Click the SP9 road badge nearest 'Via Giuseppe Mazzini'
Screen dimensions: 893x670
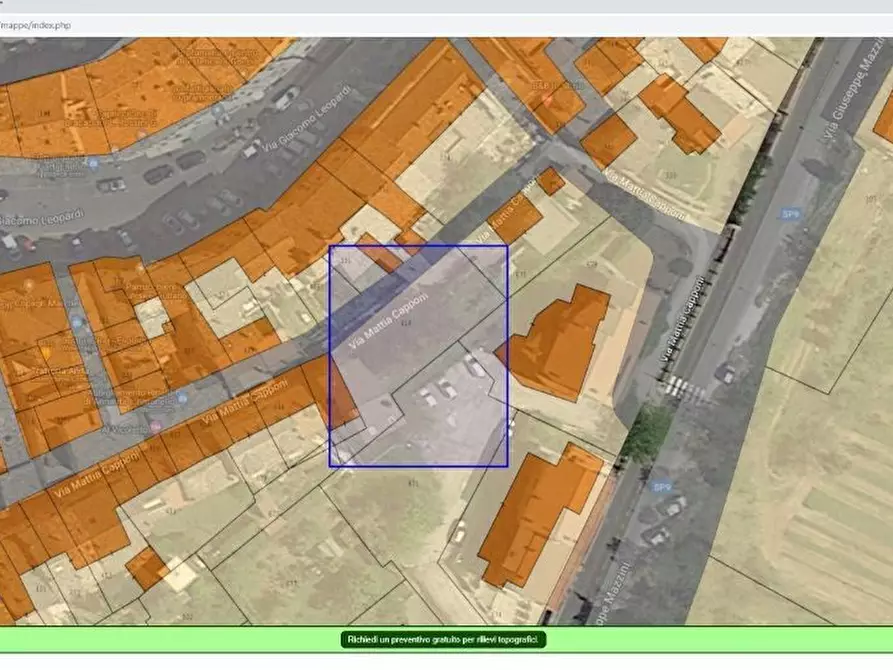(790, 214)
